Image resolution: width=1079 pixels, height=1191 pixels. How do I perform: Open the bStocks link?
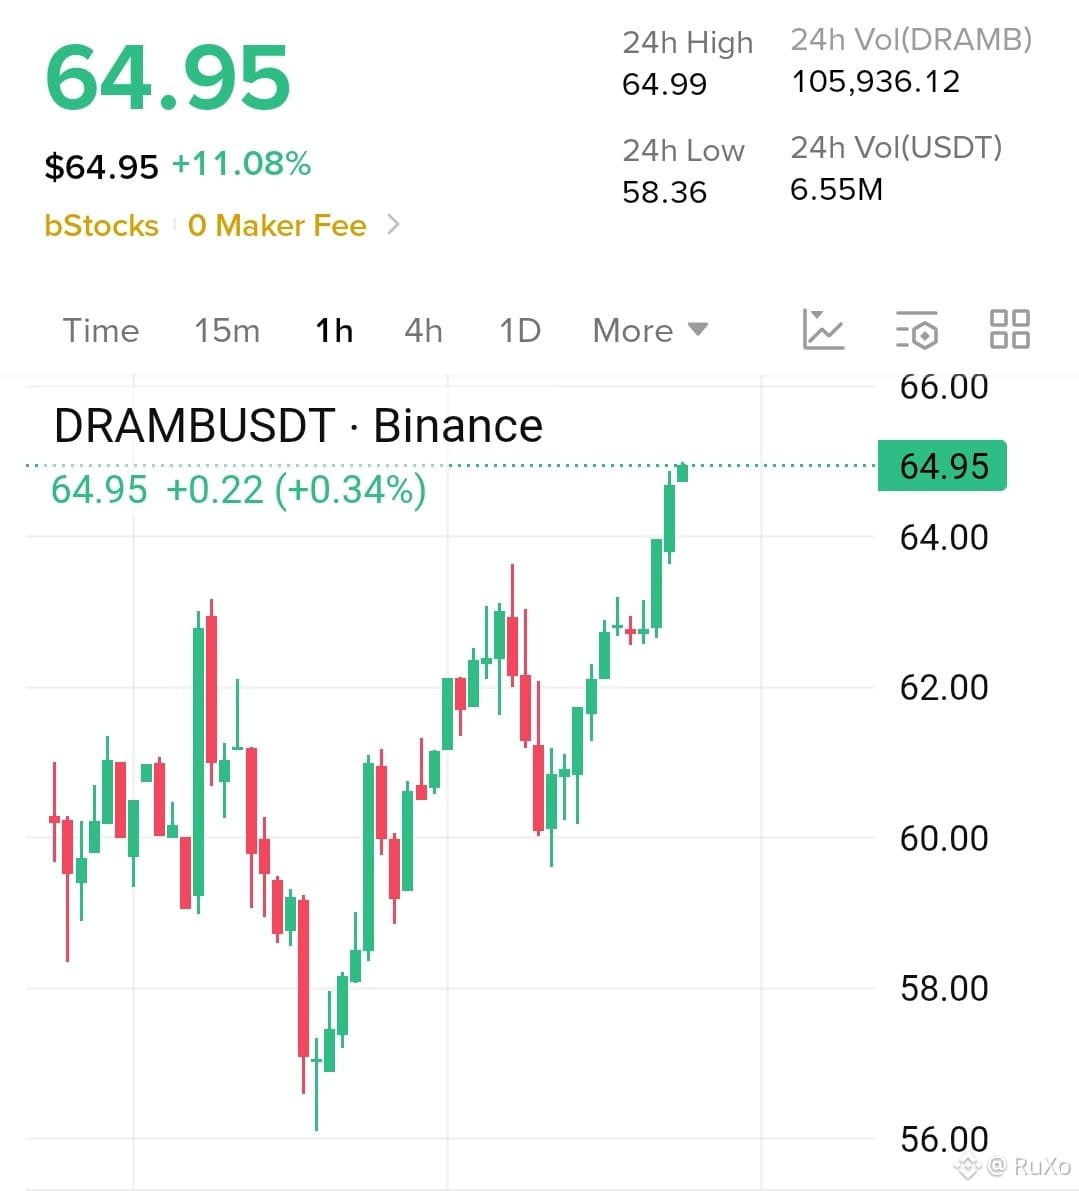click(102, 226)
